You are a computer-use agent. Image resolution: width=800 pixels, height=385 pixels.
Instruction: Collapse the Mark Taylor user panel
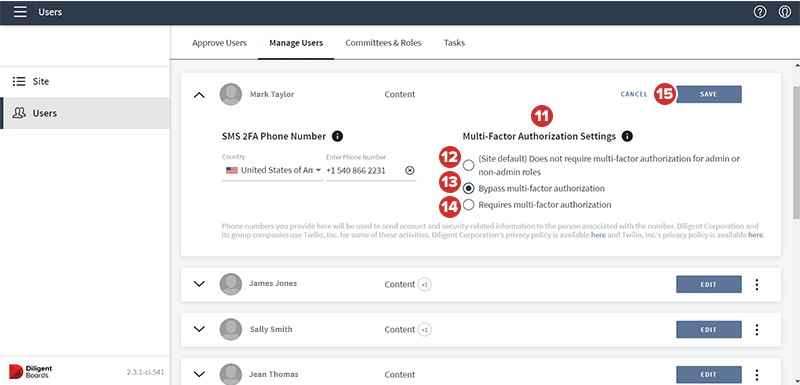(199, 95)
